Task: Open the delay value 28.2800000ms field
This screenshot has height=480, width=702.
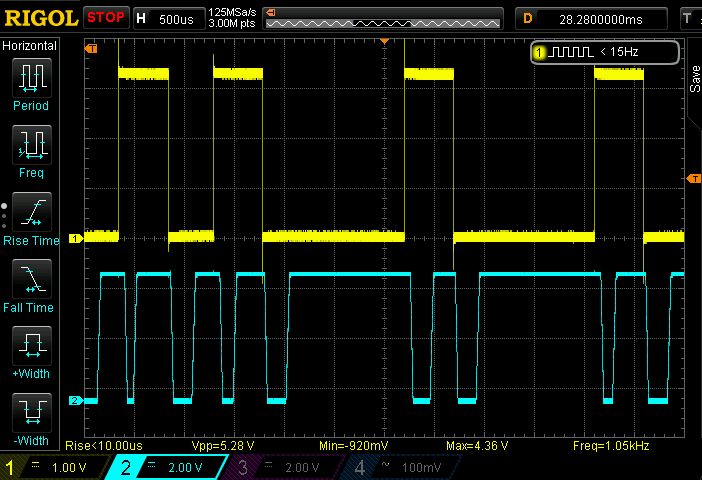Action: pyautogui.click(x=592, y=18)
